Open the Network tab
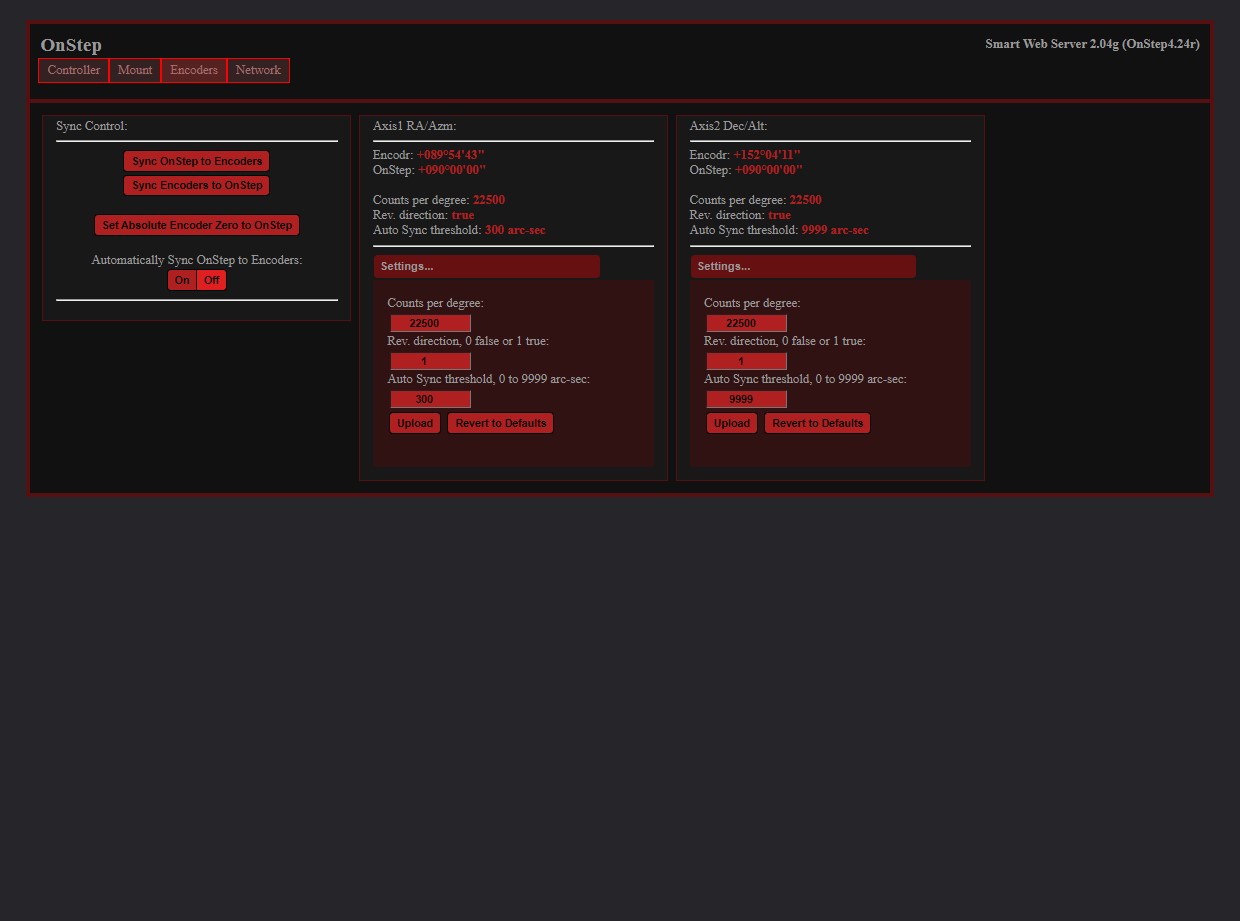 258,70
